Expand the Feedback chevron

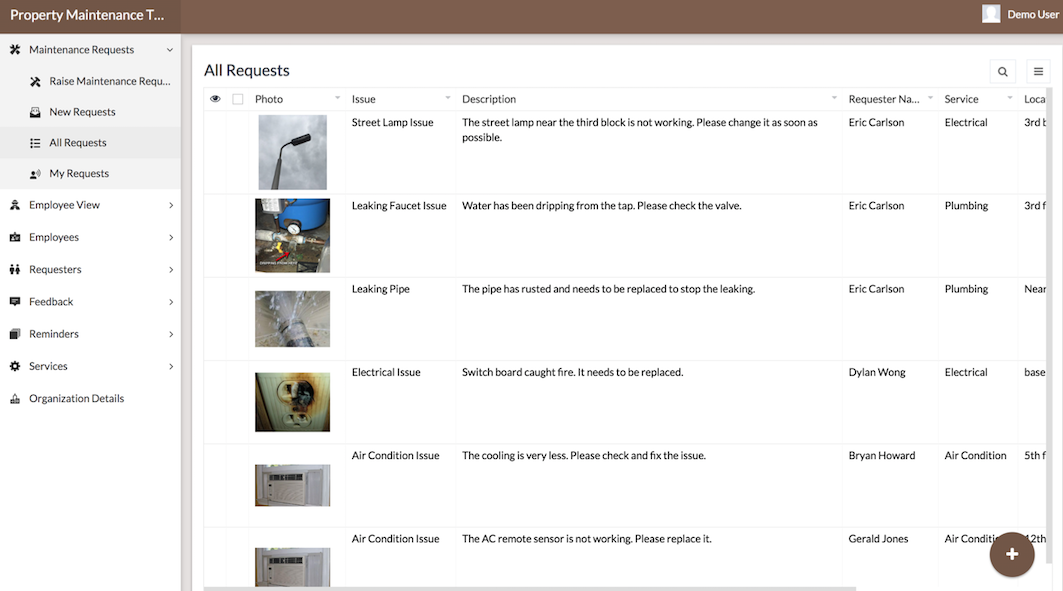171,302
